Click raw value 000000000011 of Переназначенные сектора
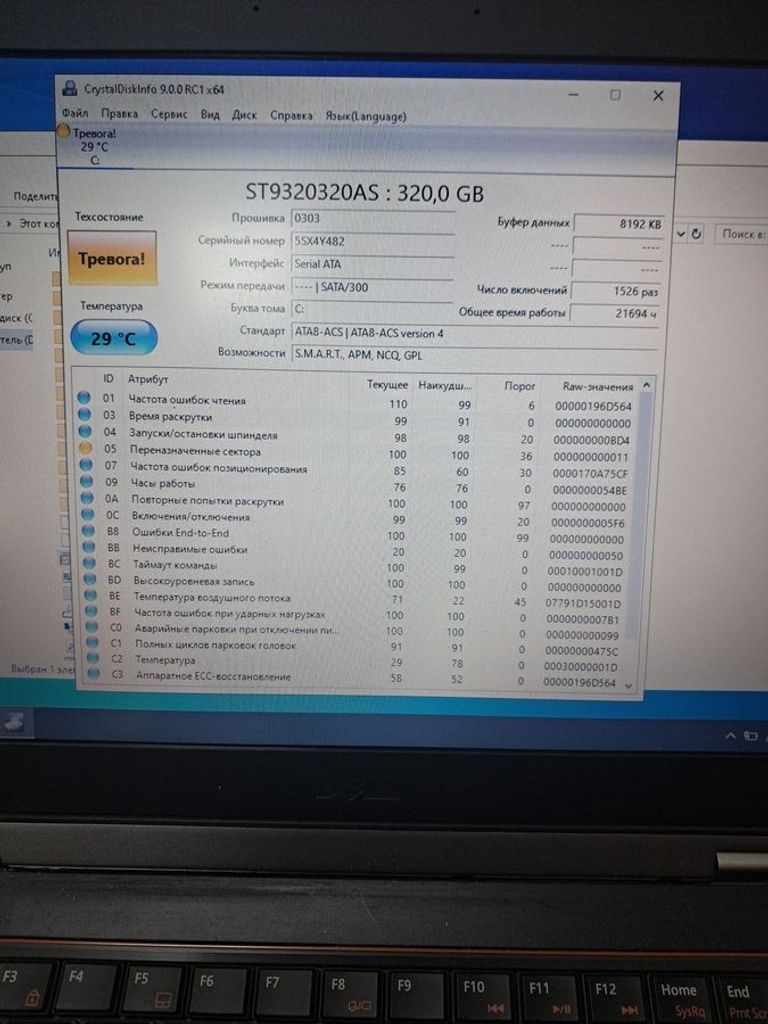Viewport: 768px width, 1024px height. pyautogui.click(x=590, y=456)
